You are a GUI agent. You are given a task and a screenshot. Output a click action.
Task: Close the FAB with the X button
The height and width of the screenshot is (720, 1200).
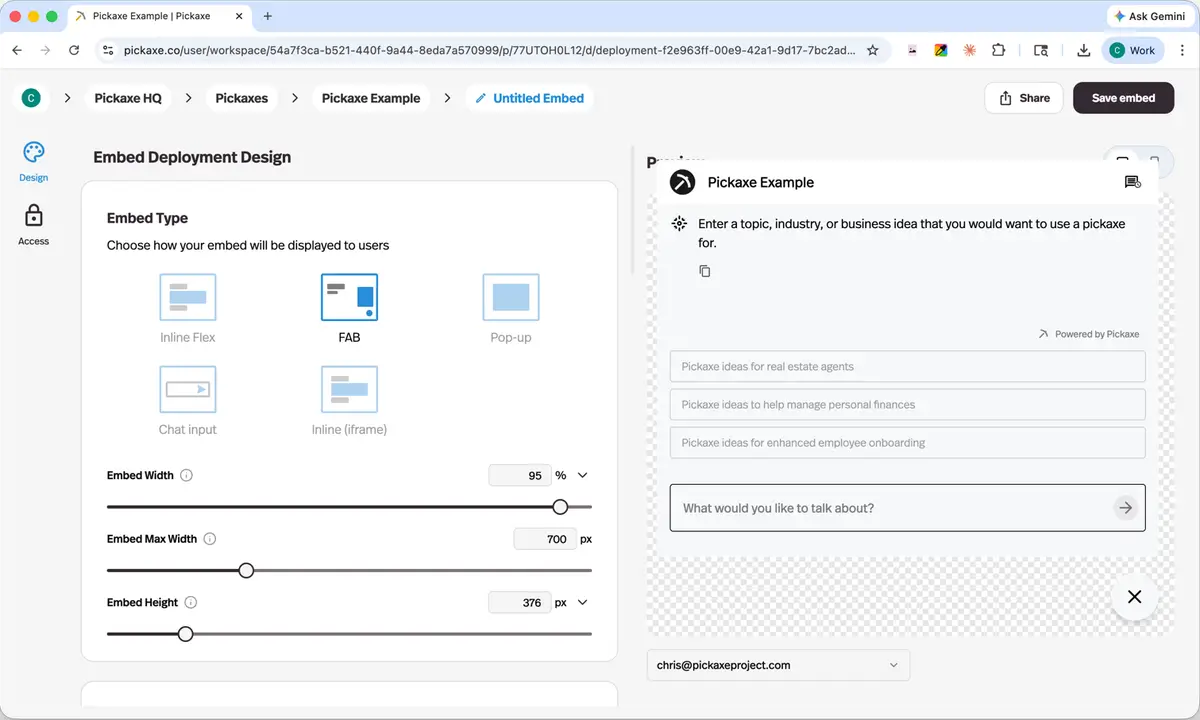click(x=1134, y=597)
